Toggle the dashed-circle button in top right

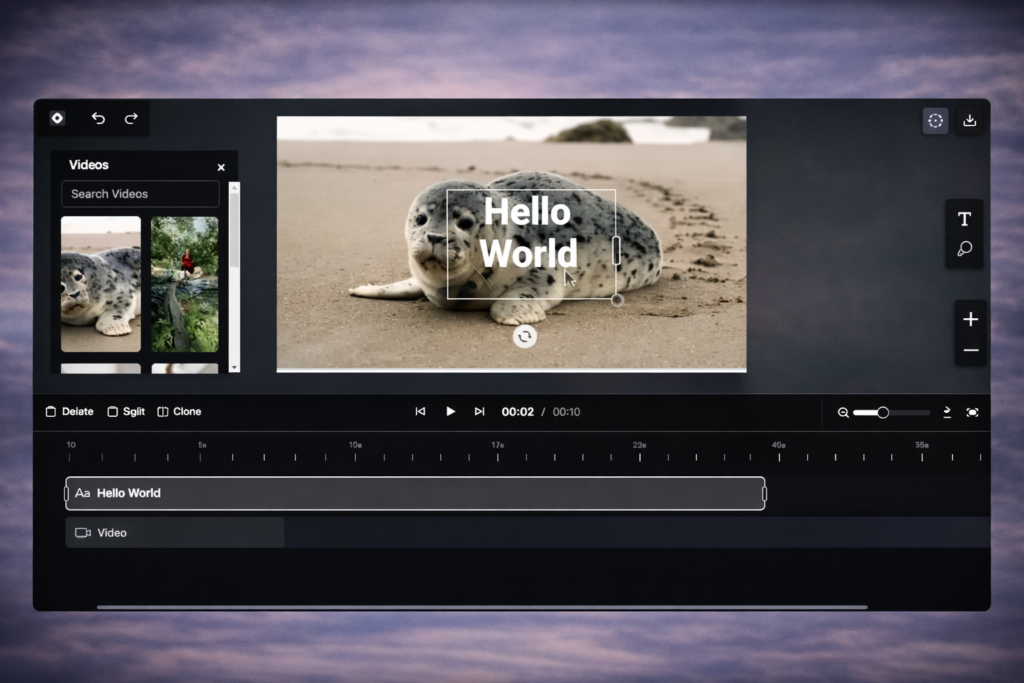(x=935, y=121)
